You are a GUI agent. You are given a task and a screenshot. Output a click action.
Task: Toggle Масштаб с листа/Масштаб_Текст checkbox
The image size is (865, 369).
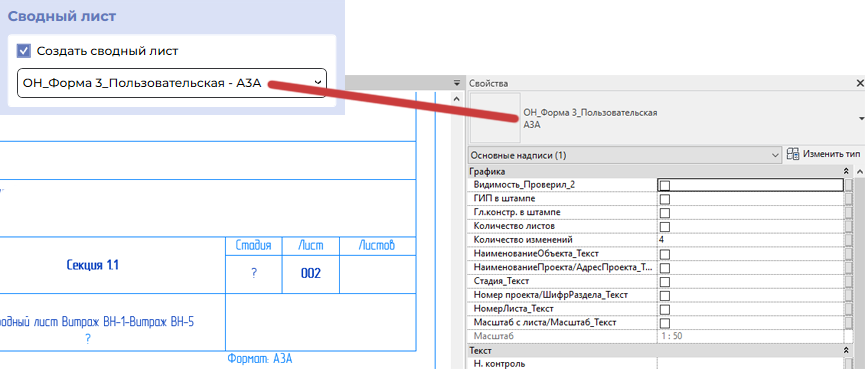(665, 323)
